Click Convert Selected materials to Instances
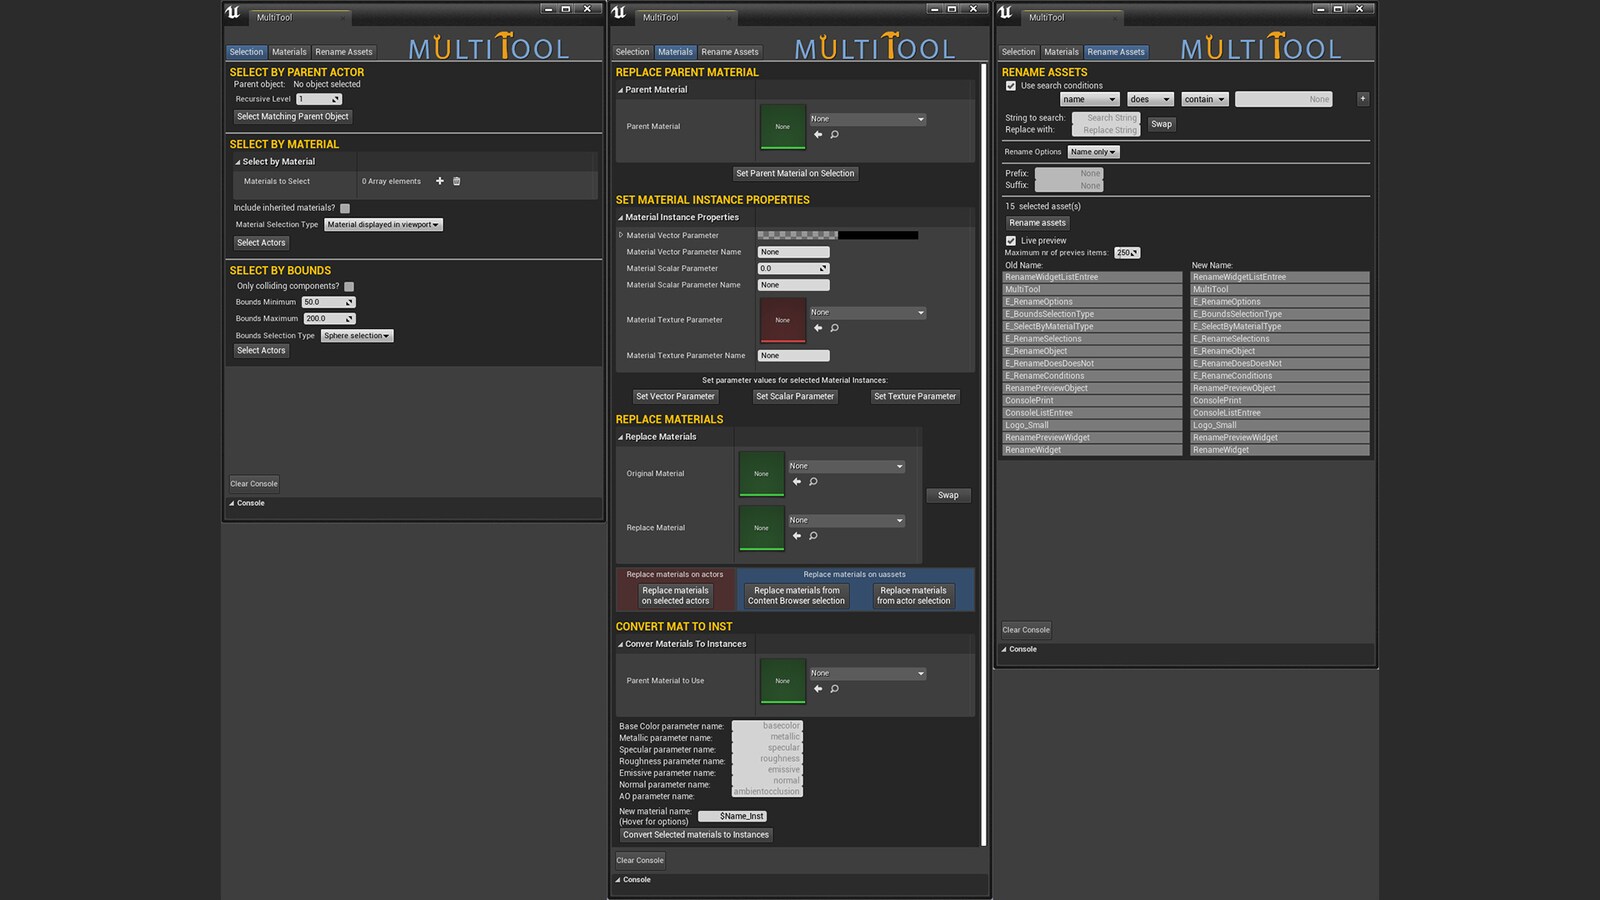Screen dimensions: 1600x900 coord(696,835)
